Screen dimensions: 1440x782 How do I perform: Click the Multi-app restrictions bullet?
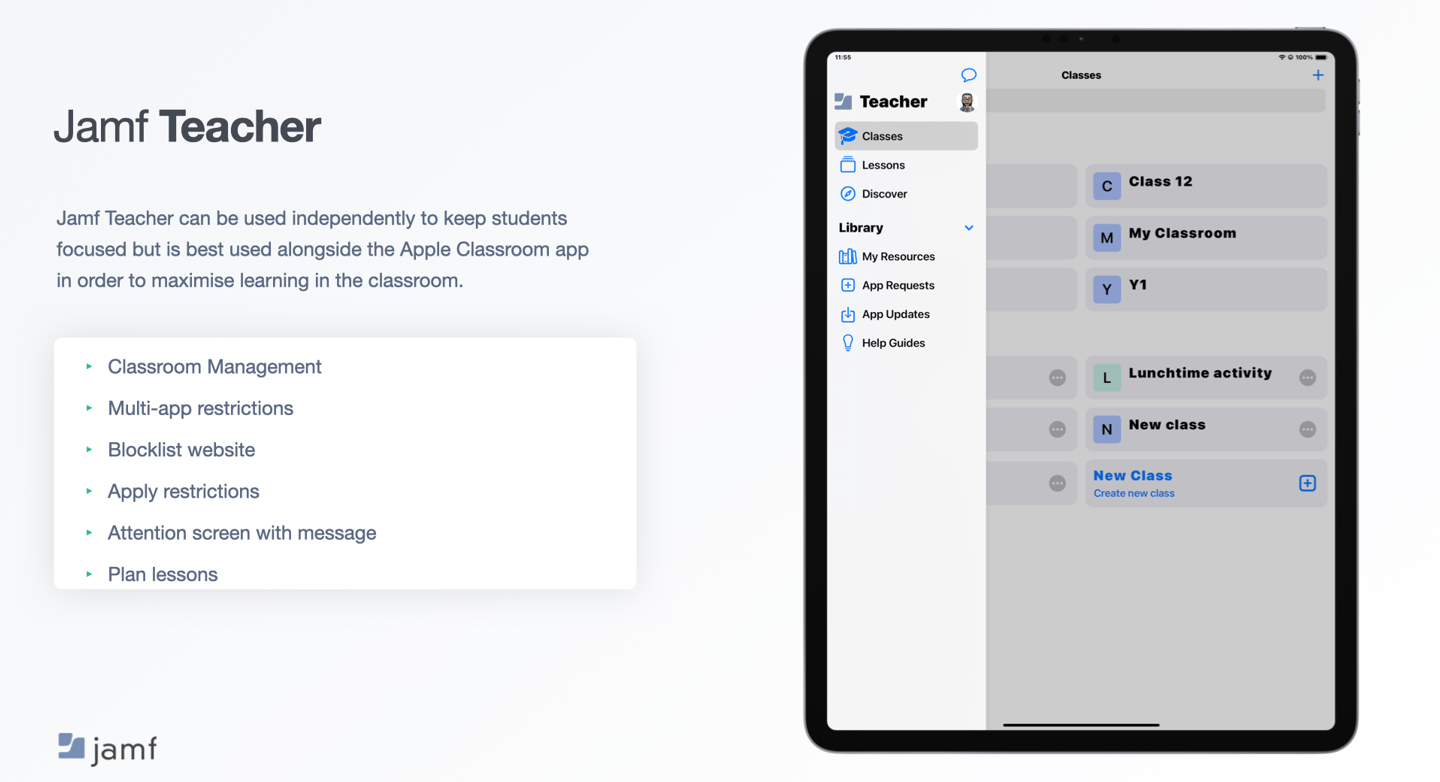pos(200,408)
